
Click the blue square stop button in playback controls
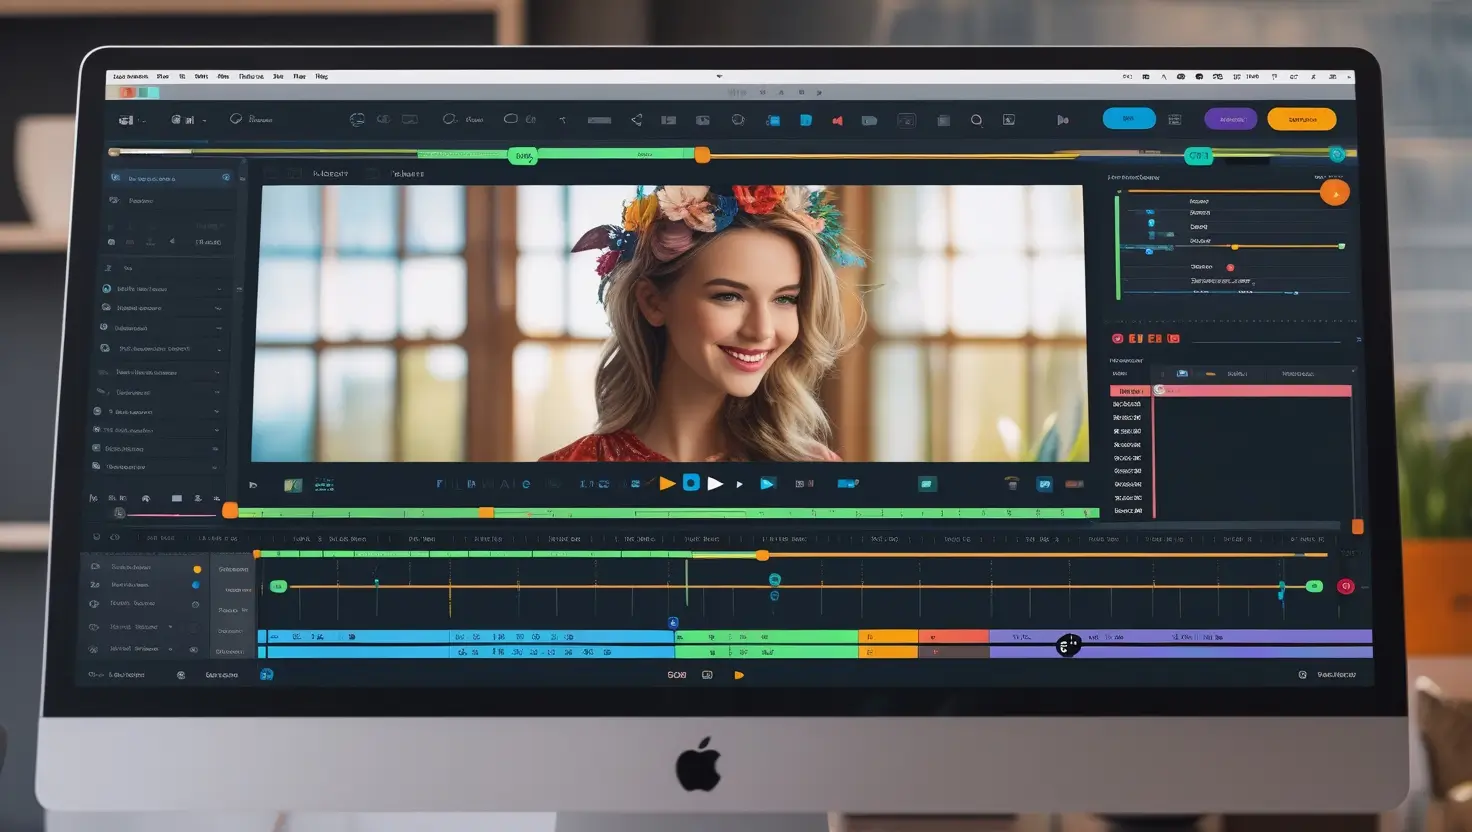tap(691, 483)
